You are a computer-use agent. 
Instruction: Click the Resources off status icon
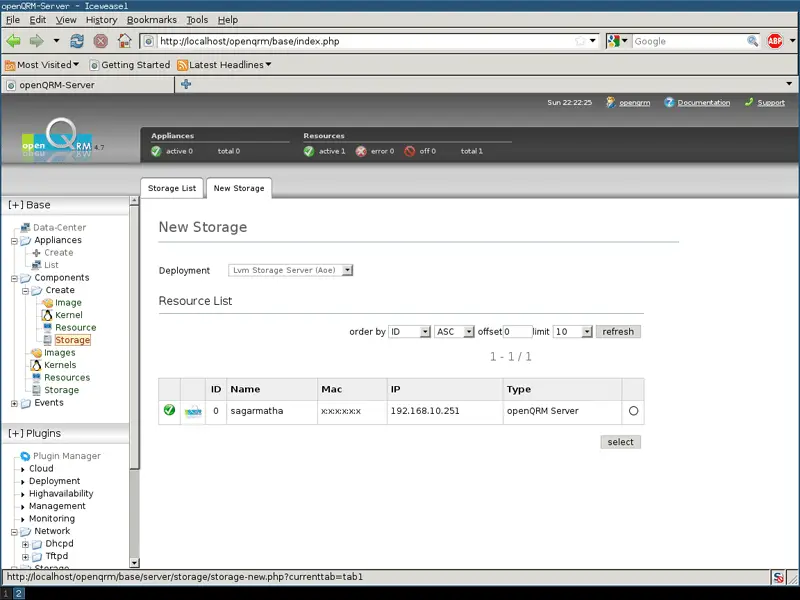click(x=409, y=151)
